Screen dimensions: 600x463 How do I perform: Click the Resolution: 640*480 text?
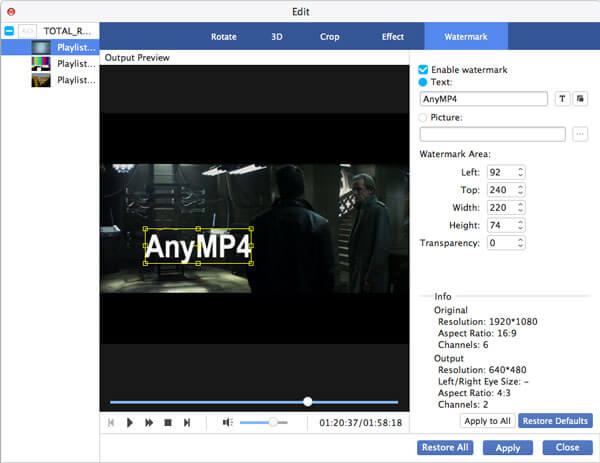pyautogui.click(x=482, y=370)
